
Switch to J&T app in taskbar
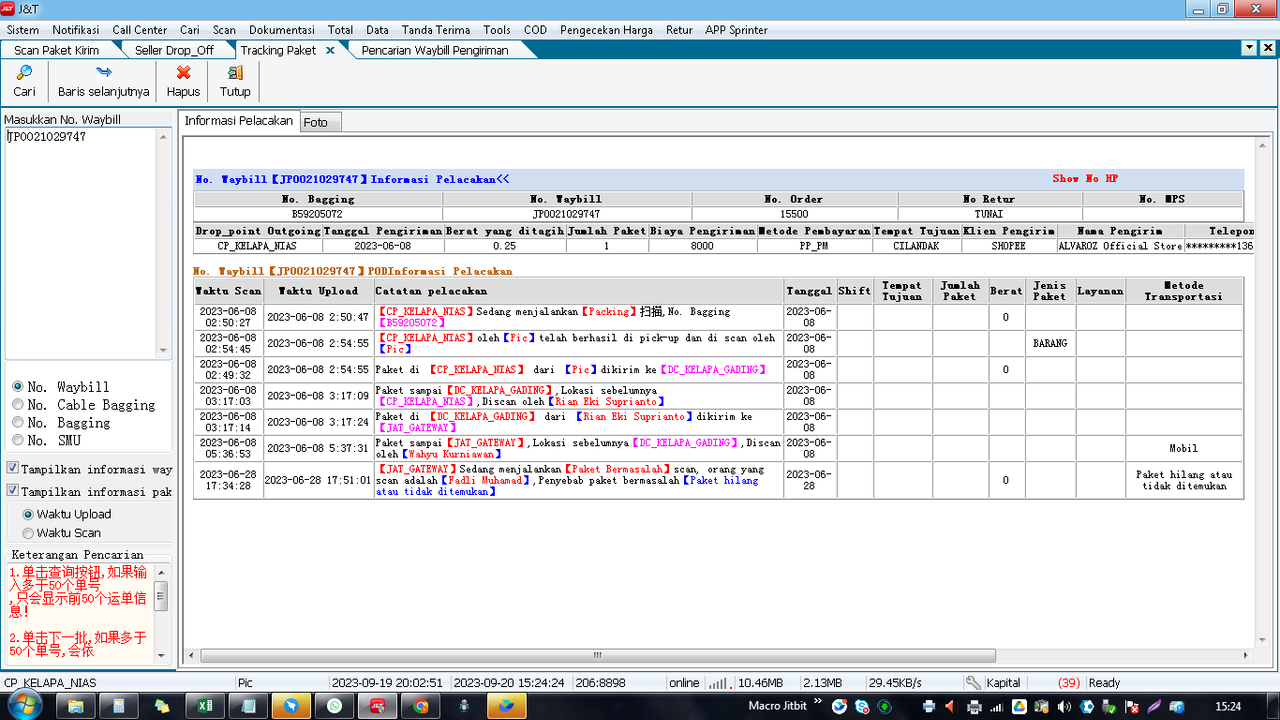[x=378, y=706]
